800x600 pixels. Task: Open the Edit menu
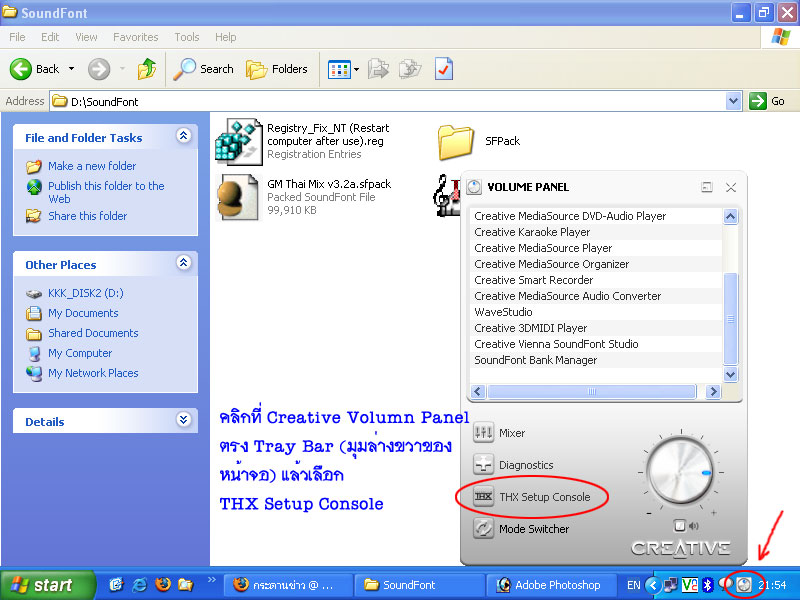tap(50, 37)
